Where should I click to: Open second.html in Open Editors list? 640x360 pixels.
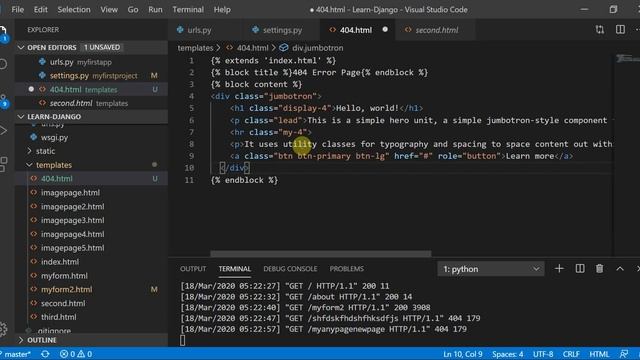click(92, 103)
